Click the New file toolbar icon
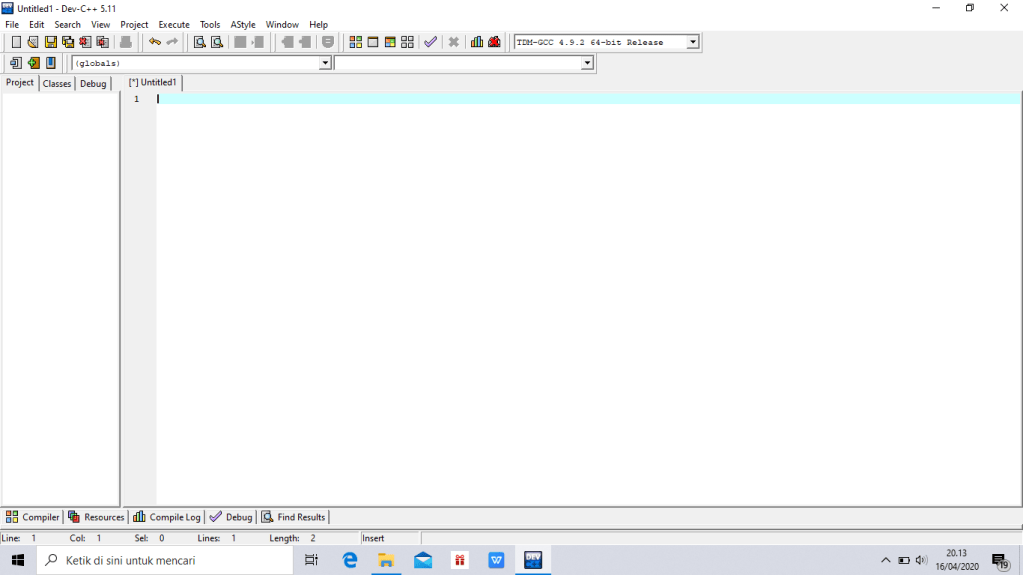Viewport: 1023px width, 575px height. click(16, 42)
